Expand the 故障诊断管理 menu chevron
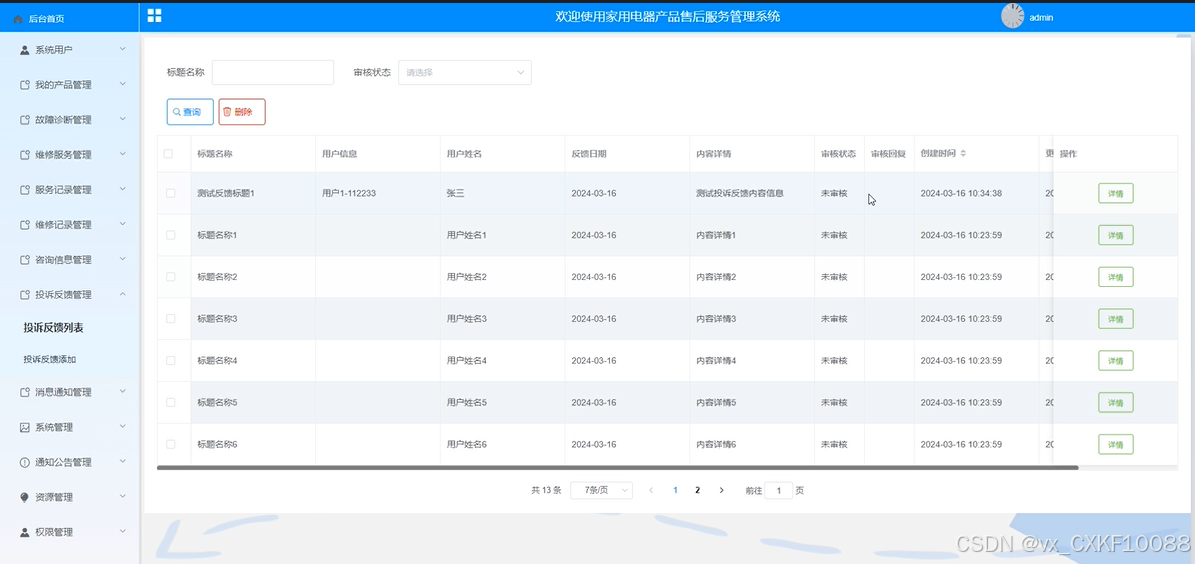 (x=123, y=120)
